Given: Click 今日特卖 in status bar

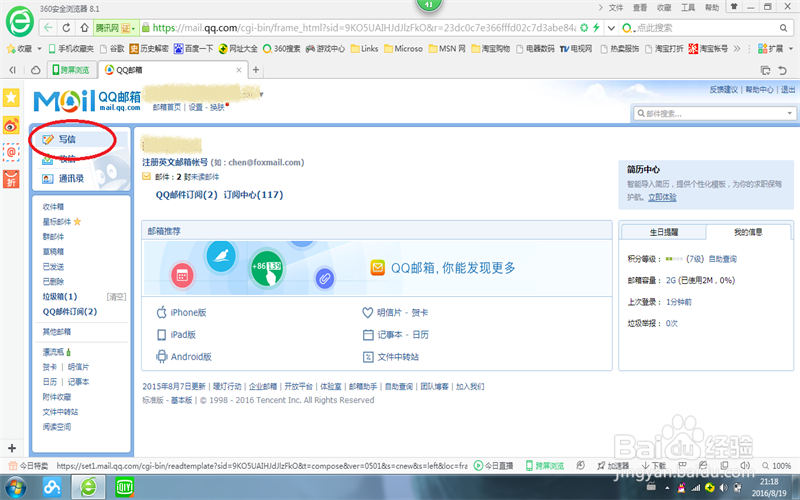Looking at the screenshot, I should [29, 465].
